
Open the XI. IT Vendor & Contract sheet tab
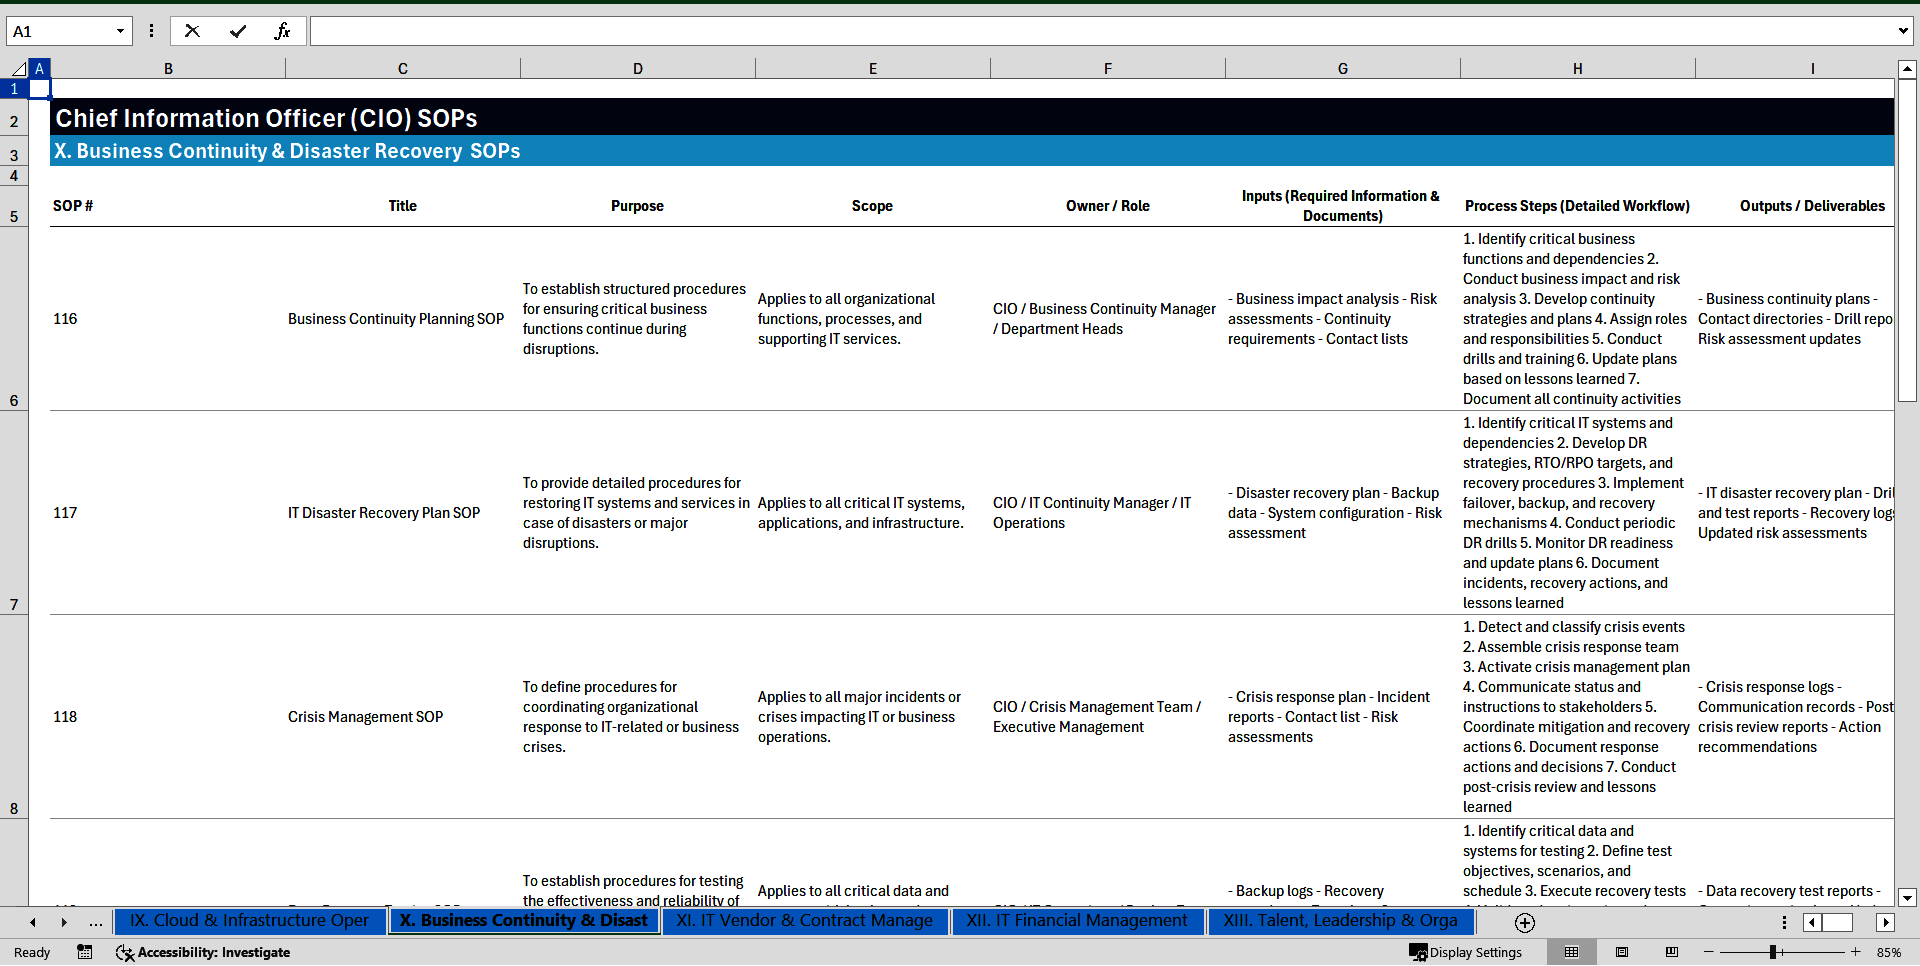point(804,921)
